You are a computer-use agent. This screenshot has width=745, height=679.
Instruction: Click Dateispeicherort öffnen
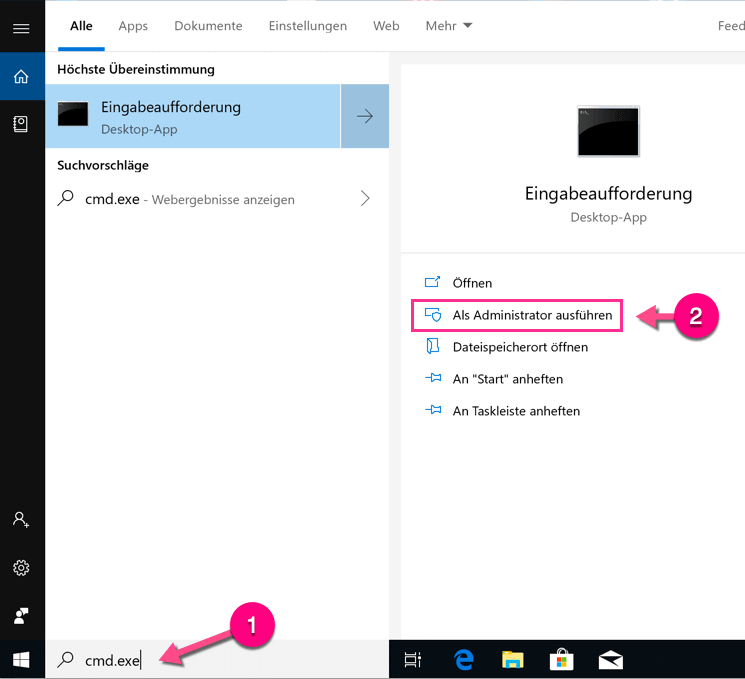pos(519,347)
